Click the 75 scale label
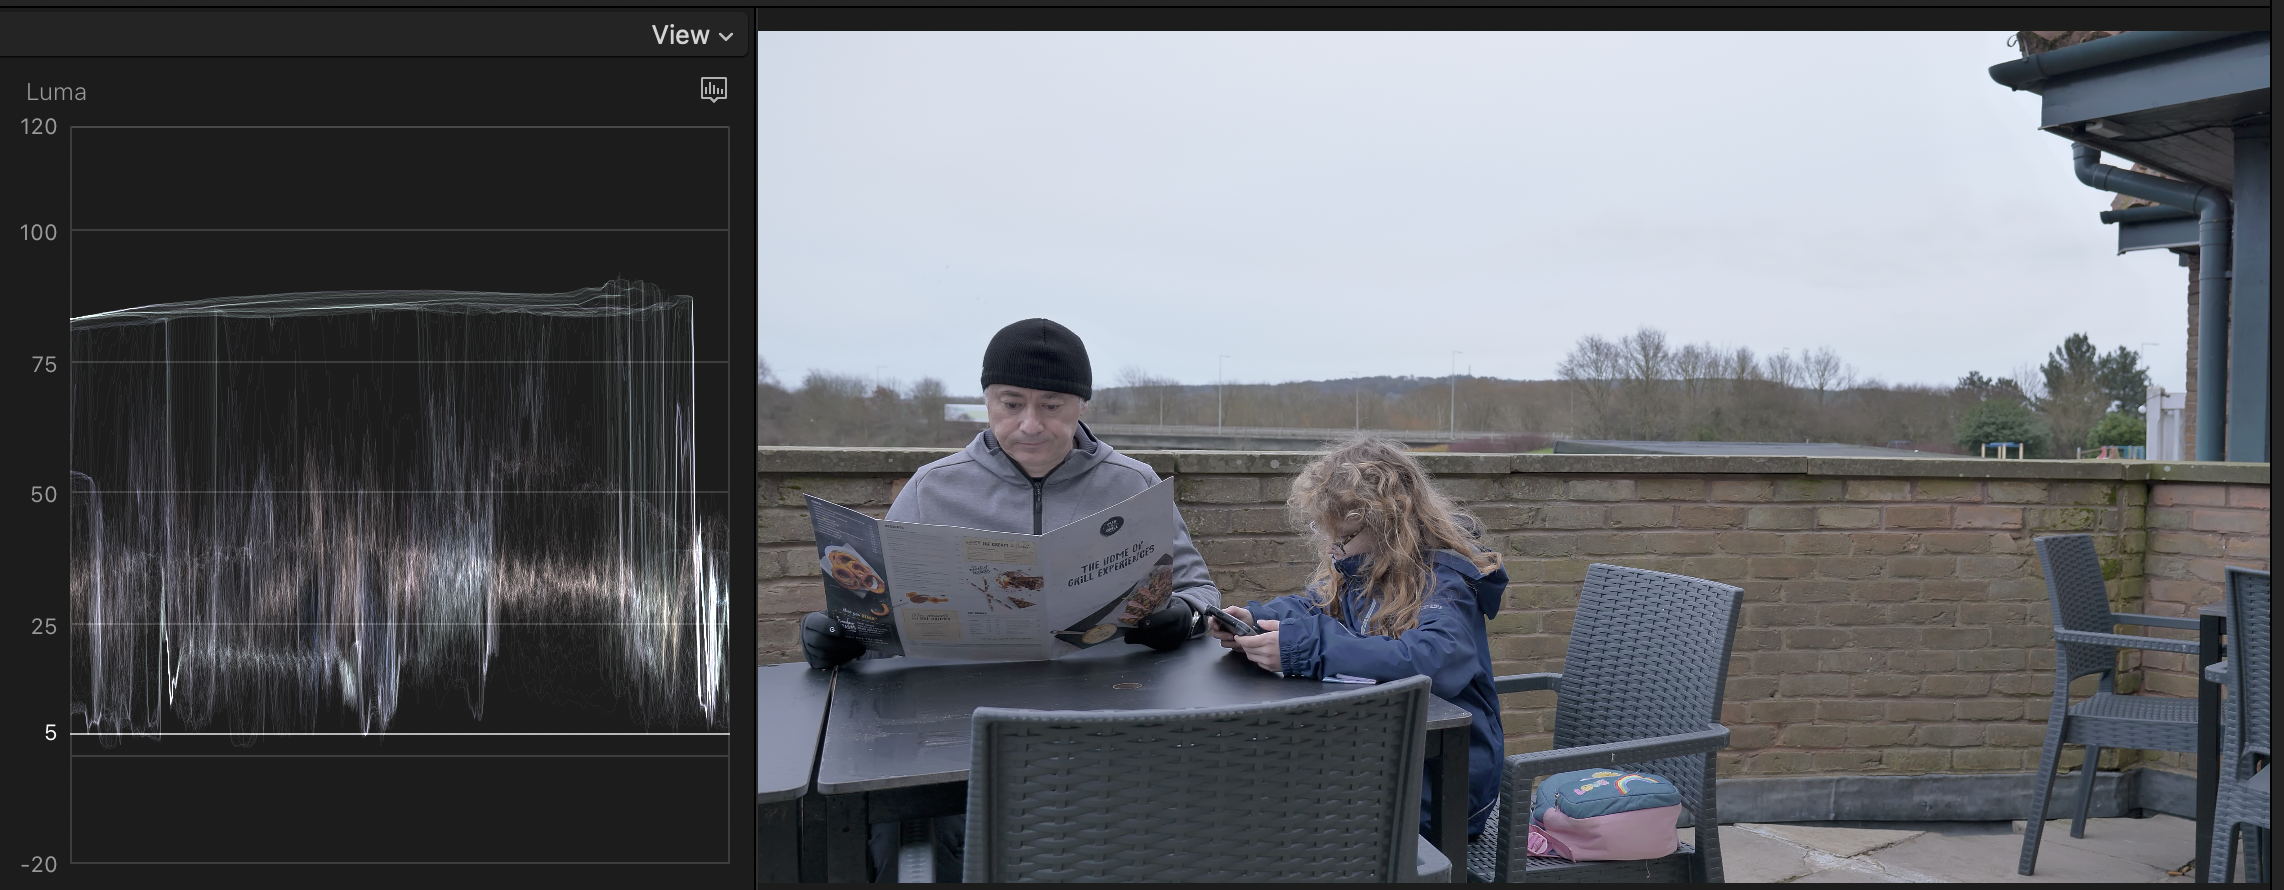Screen dimensions: 2284x890 pyautogui.click(x=44, y=365)
